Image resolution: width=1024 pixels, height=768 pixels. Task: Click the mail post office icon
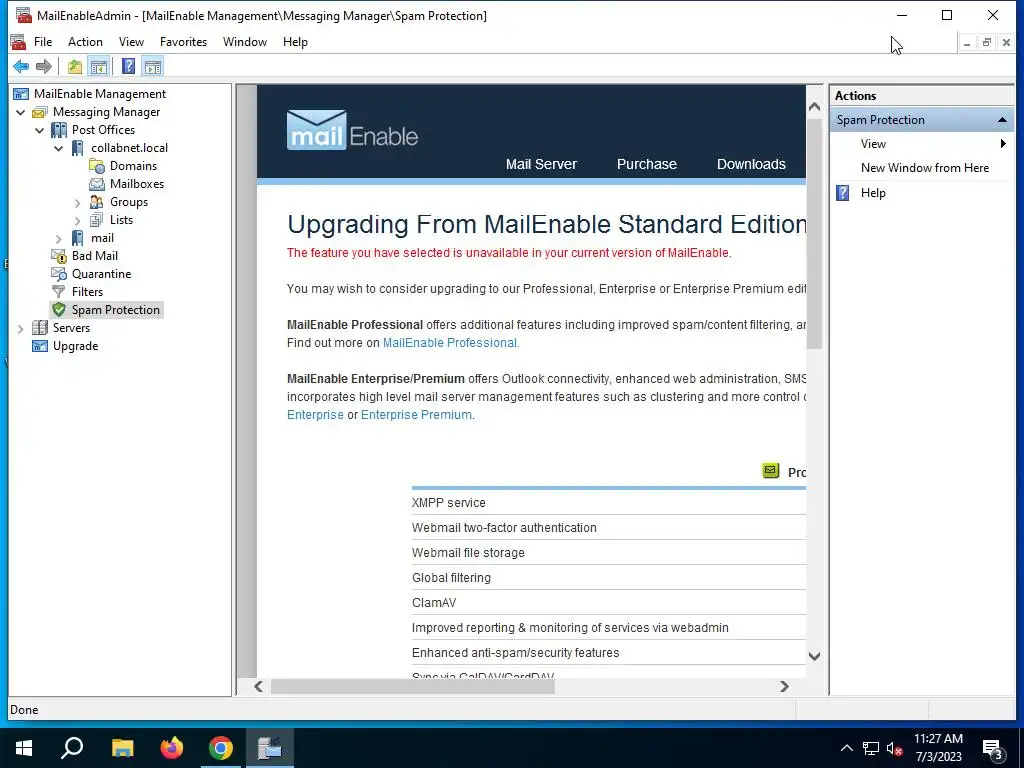click(78, 238)
